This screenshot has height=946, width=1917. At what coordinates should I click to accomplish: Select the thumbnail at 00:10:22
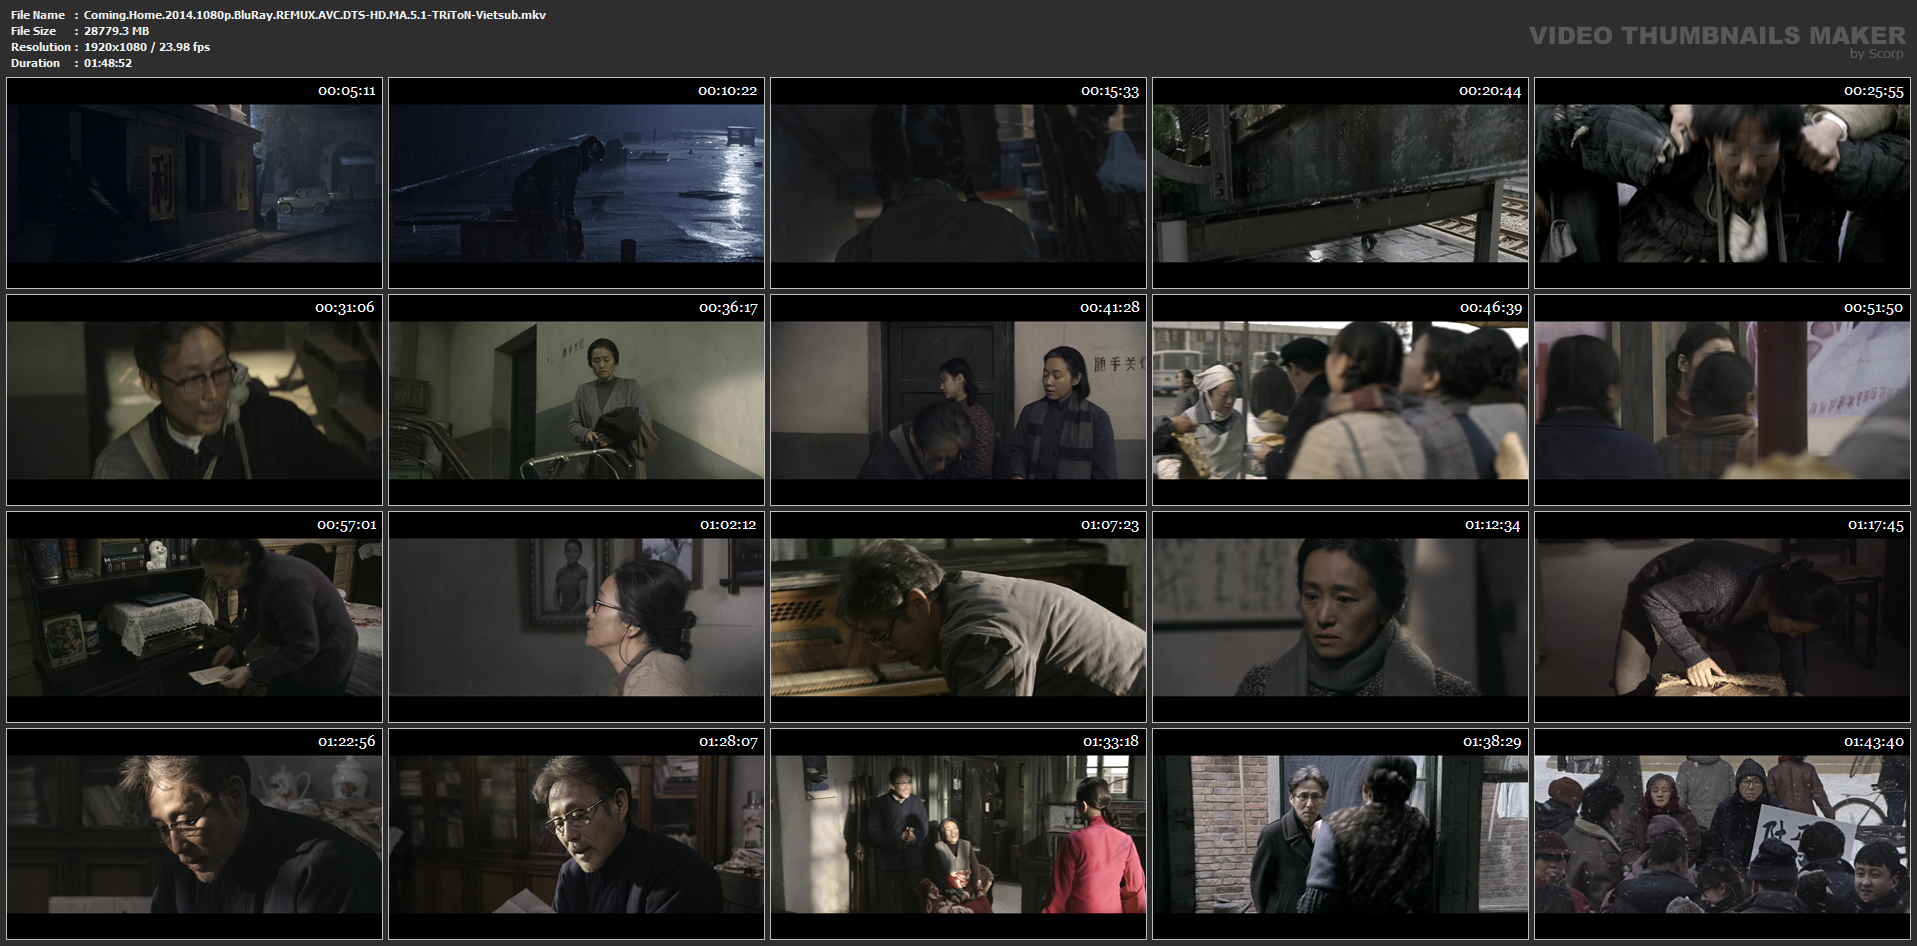point(576,183)
